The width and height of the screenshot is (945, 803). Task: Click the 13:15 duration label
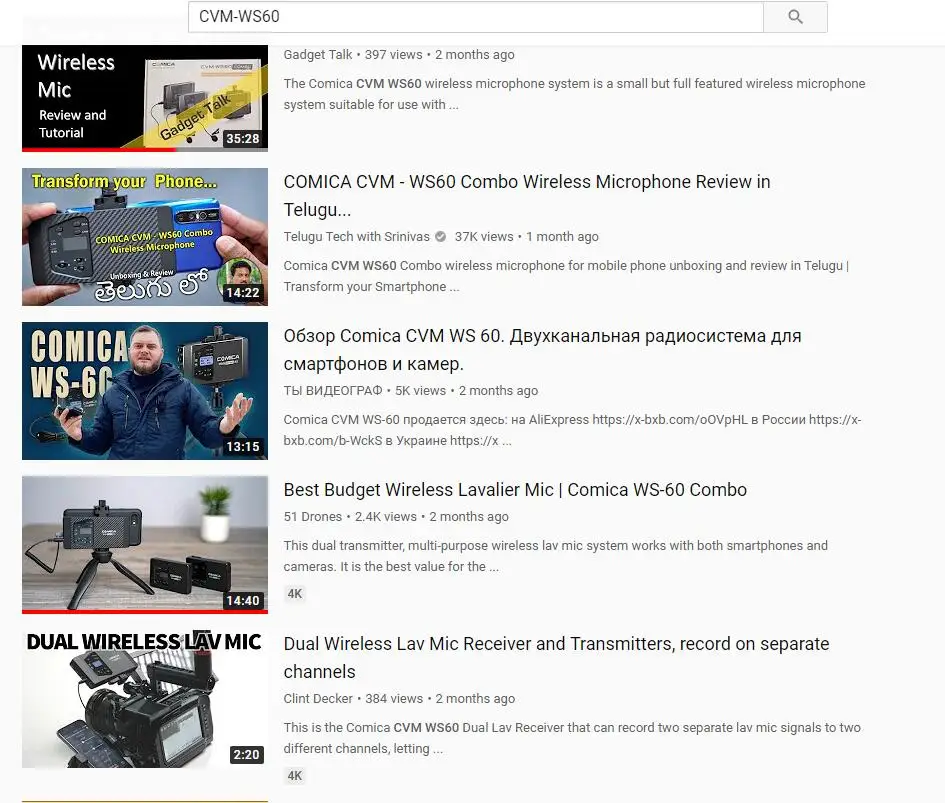pyautogui.click(x=242, y=447)
